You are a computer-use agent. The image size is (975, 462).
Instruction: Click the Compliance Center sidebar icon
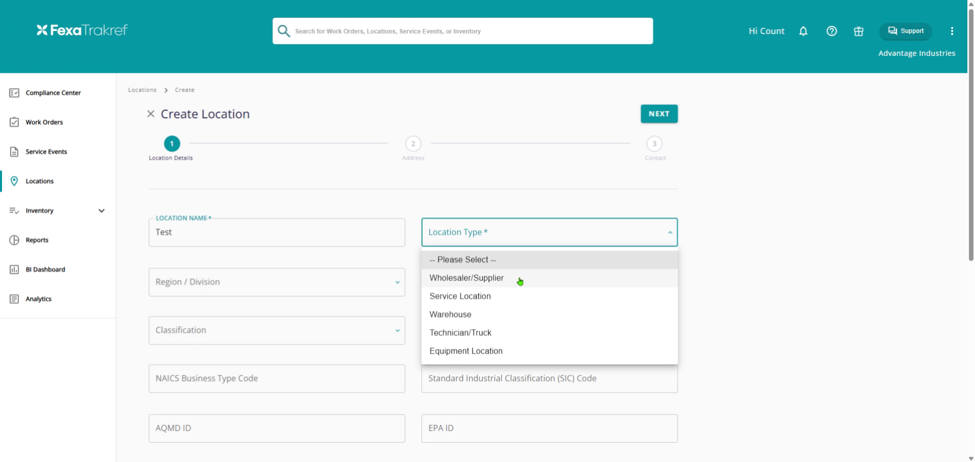tap(14, 93)
